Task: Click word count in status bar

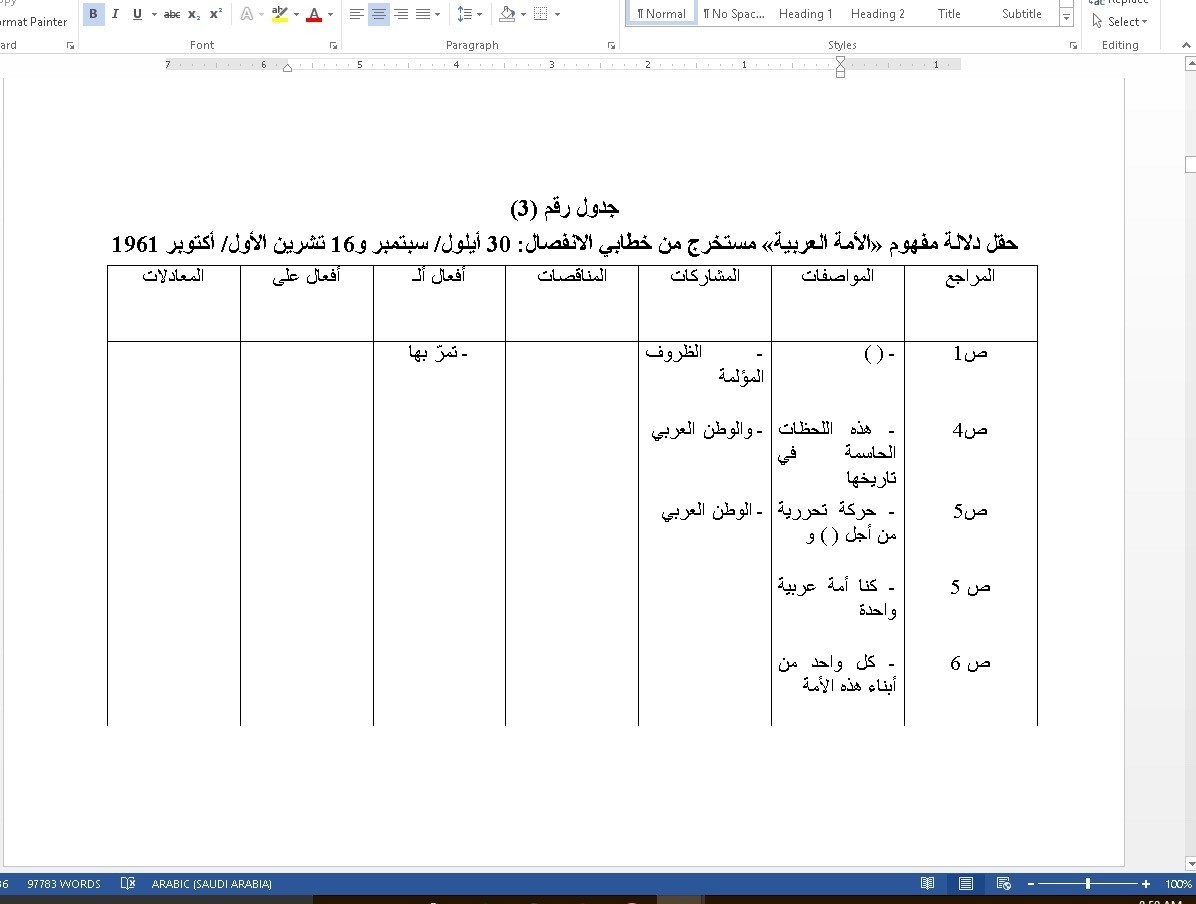Action: tap(64, 884)
